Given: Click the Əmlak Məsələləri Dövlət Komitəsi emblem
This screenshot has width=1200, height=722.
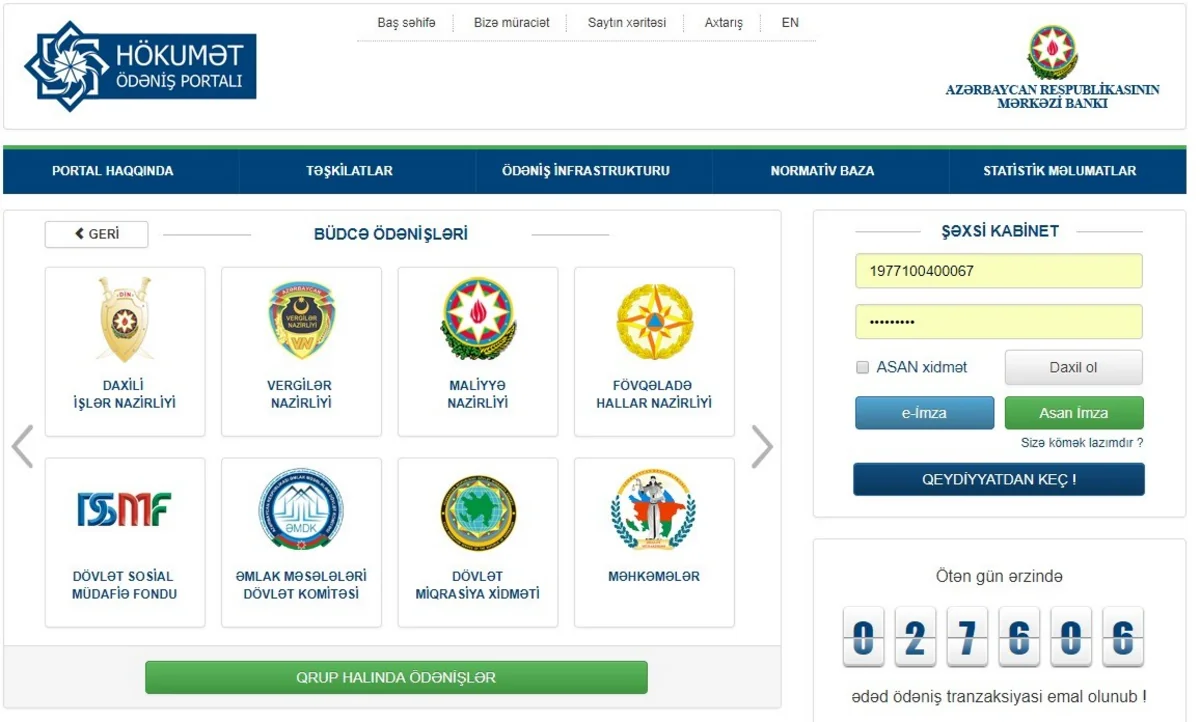Looking at the screenshot, I should click(x=301, y=510).
